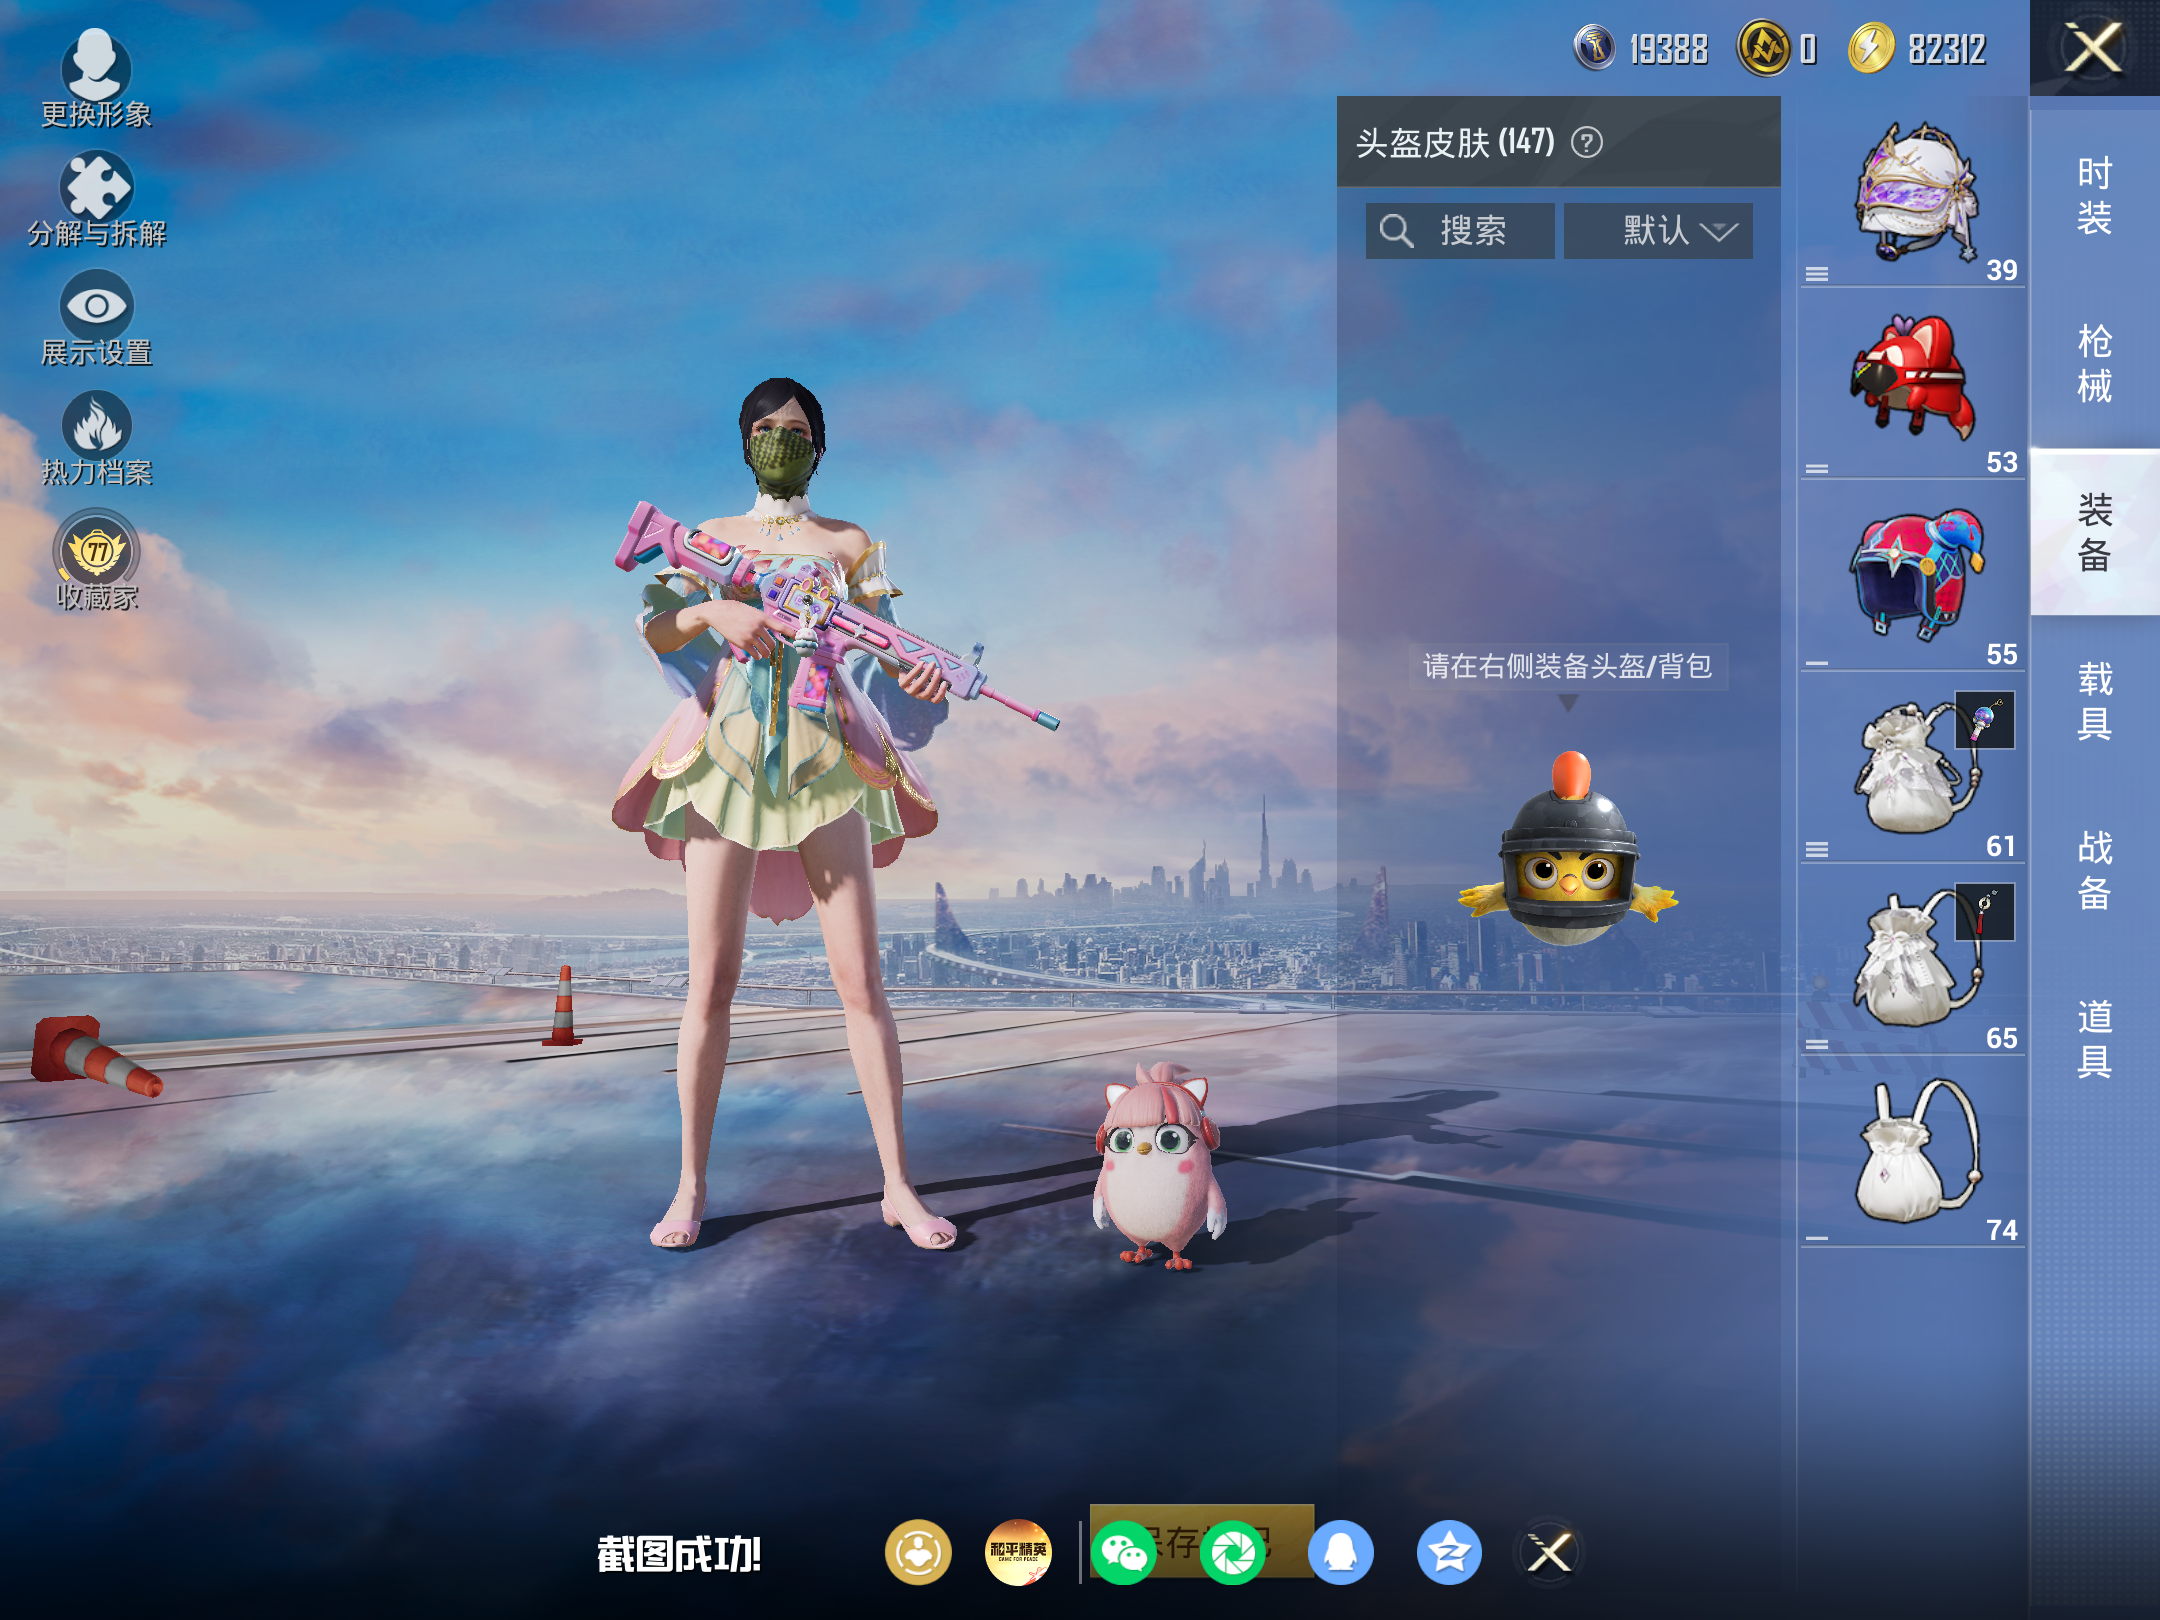Image resolution: width=2160 pixels, height=1620 pixels.
Task: Click the chick helmet preview model
Action: click(x=1568, y=848)
